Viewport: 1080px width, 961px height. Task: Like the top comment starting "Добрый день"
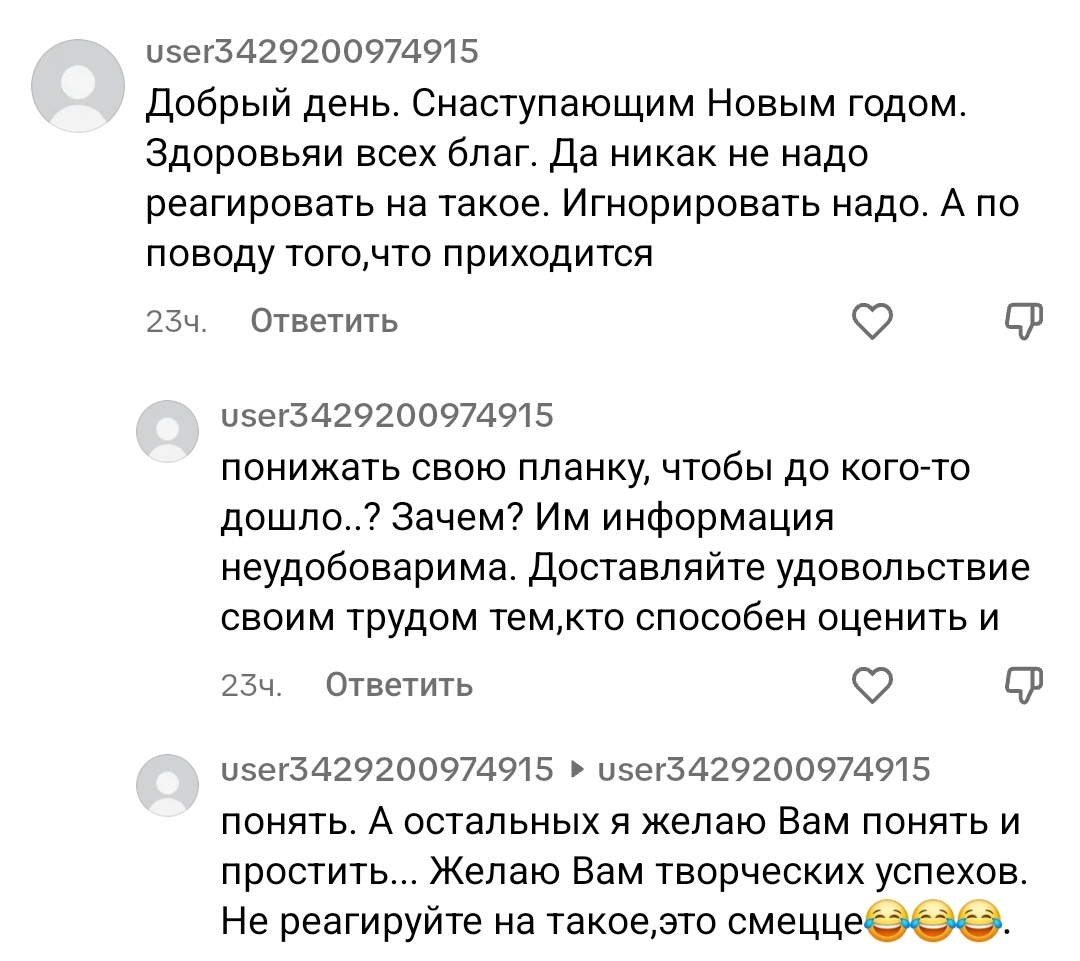(x=871, y=321)
